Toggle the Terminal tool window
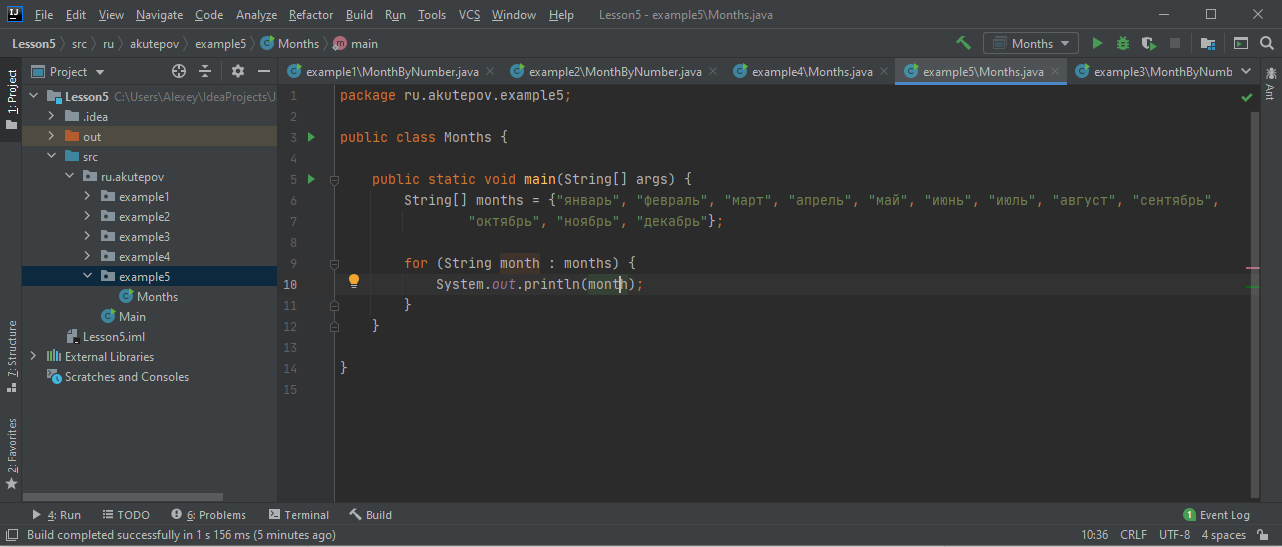Viewport: 1282px width, 547px height. tap(298, 515)
